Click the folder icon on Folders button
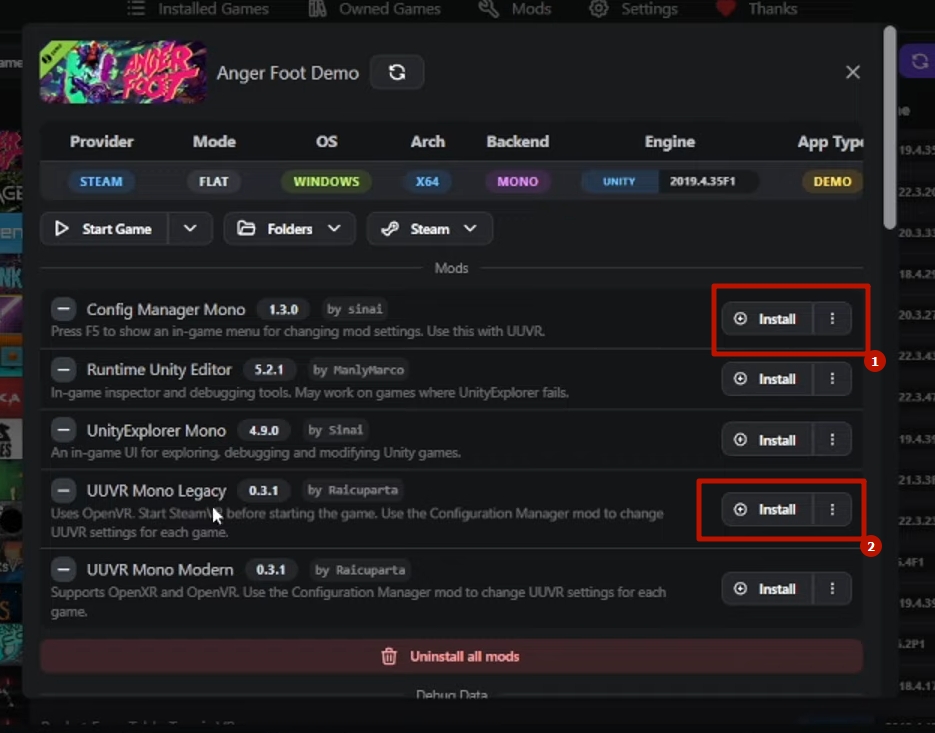Image resolution: width=935 pixels, height=733 pixels. [246, 228]
